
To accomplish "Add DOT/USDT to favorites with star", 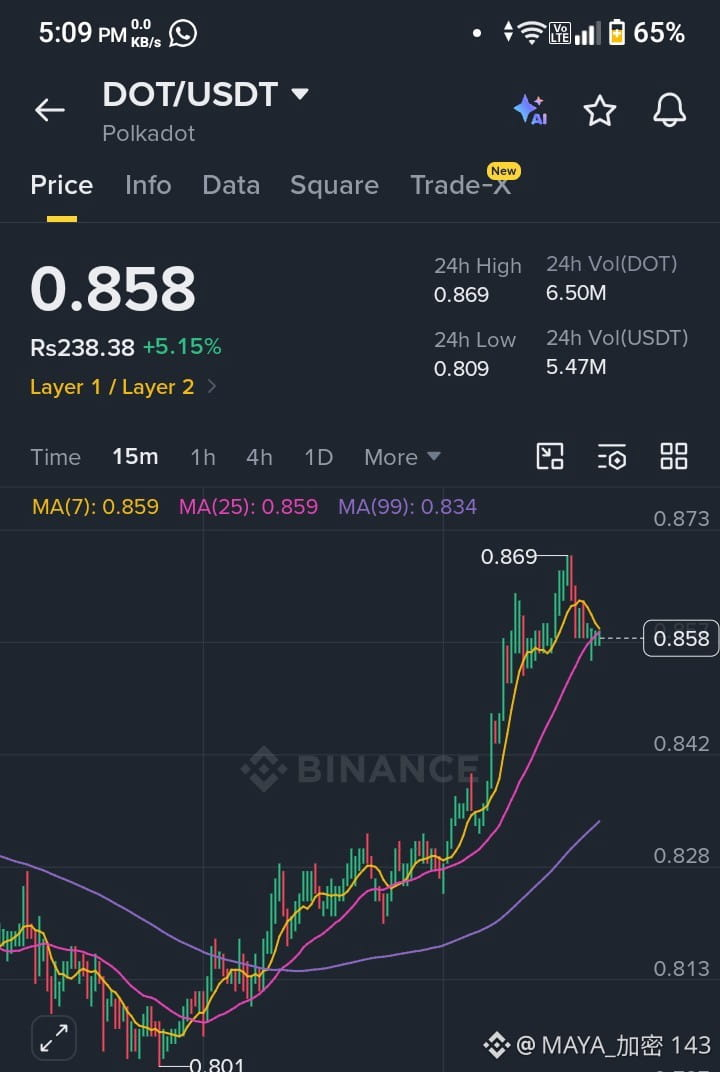I will point(600,111).
